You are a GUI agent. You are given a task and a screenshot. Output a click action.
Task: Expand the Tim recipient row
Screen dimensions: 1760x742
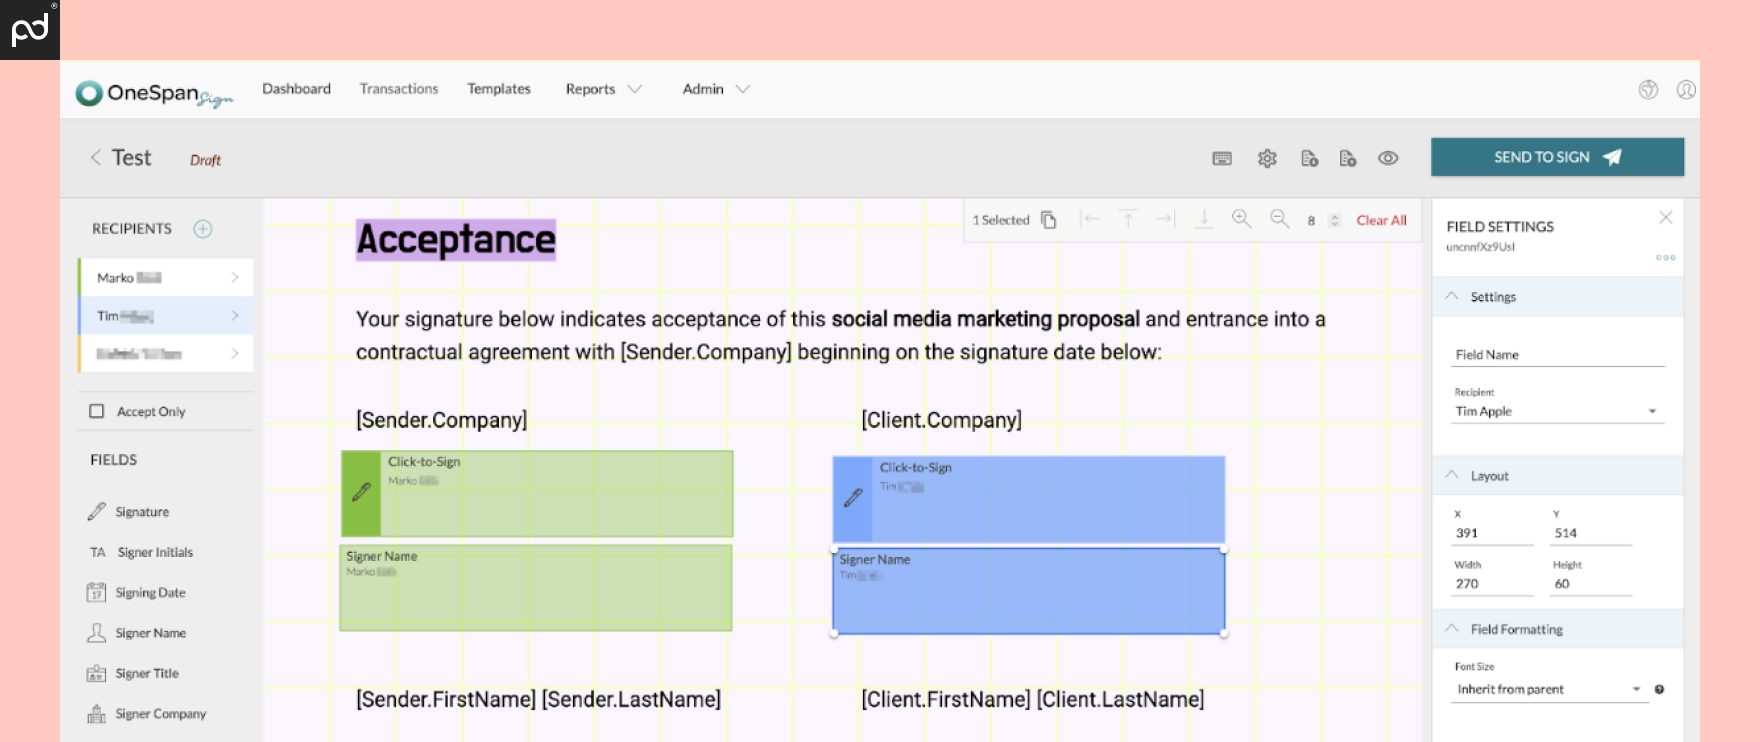pos(166,316)
